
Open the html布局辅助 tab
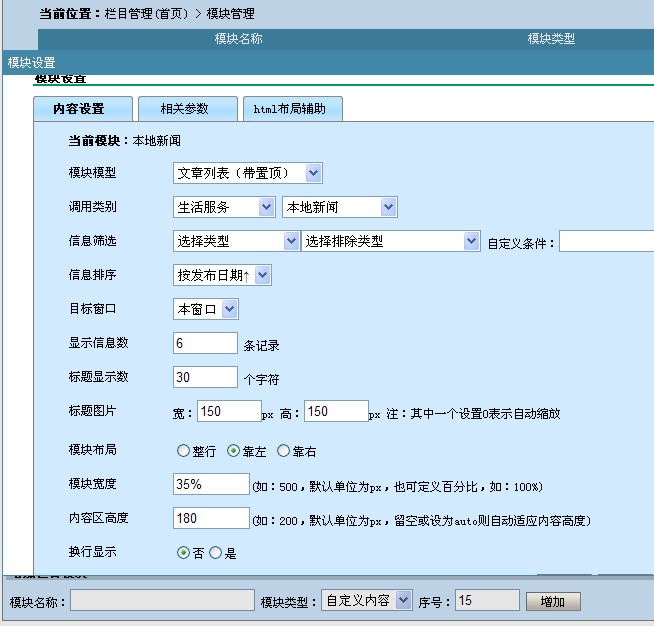tap(292, 109)
